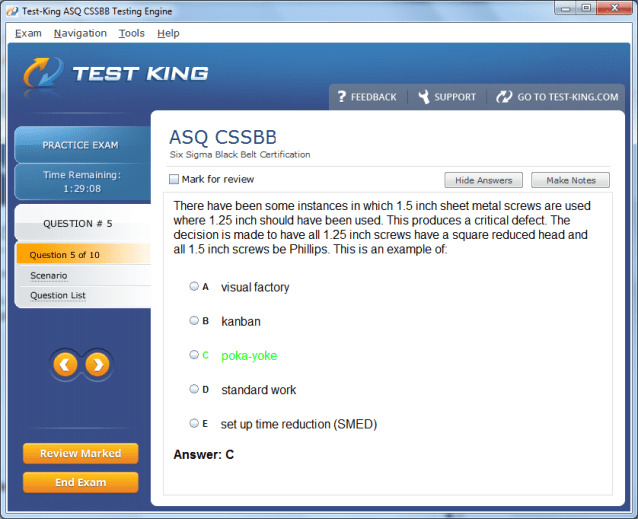Choose answer C poka-yoke

[x=194, y=355]
